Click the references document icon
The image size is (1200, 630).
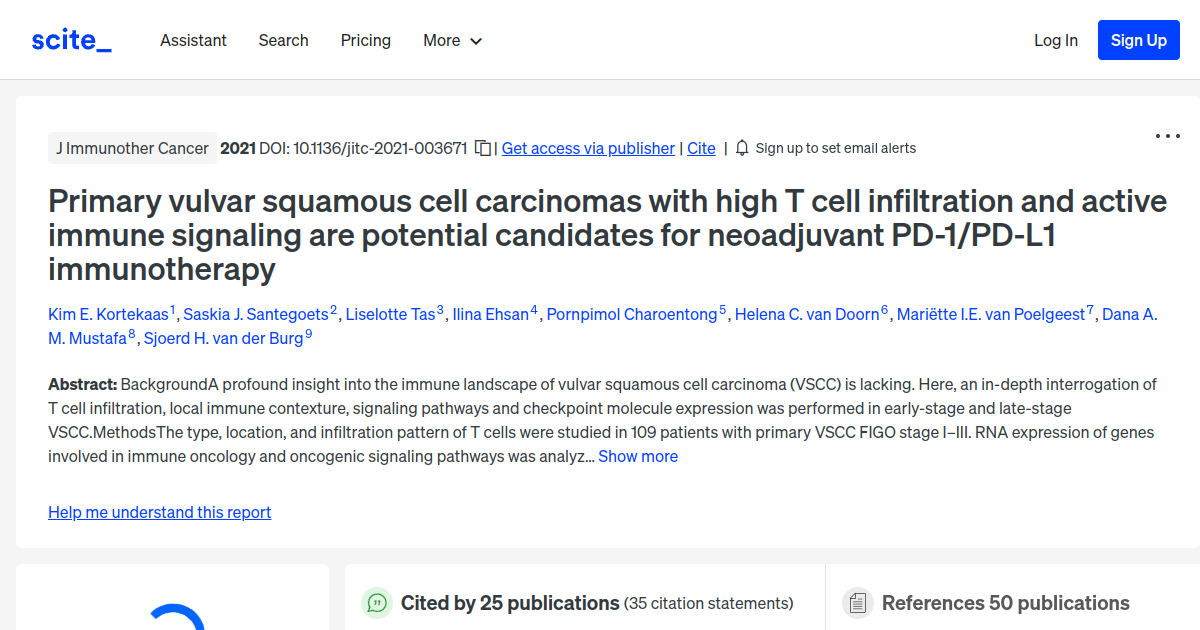(857, 602)
